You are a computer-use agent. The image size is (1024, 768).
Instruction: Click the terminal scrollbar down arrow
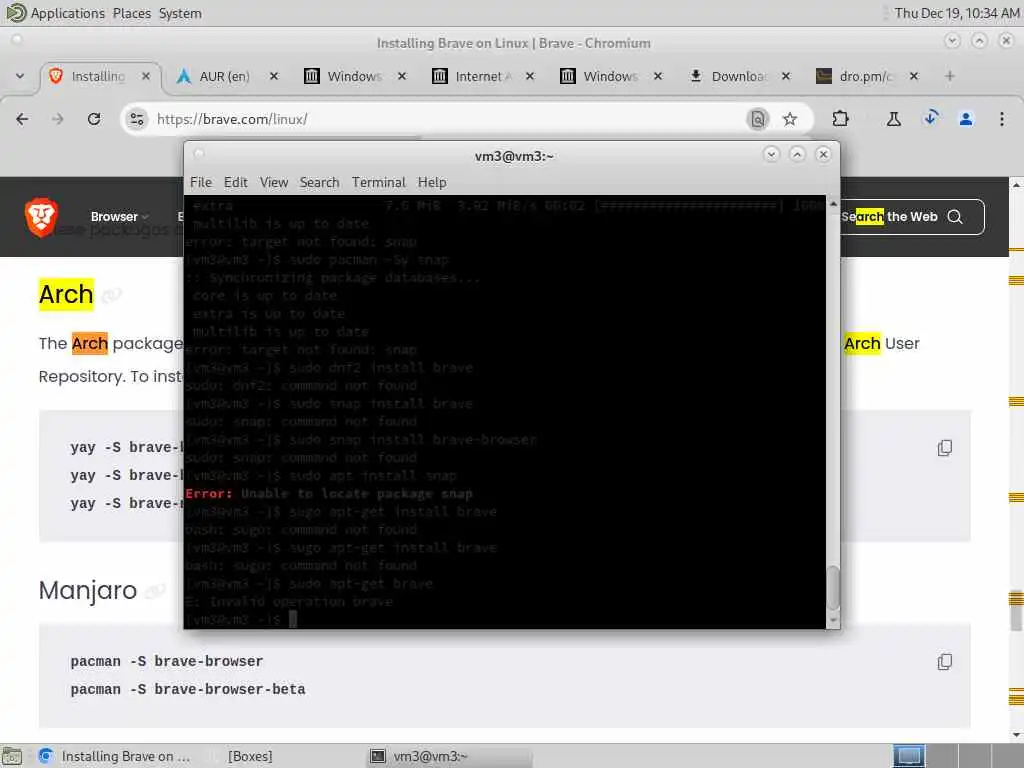coord(833,620)
